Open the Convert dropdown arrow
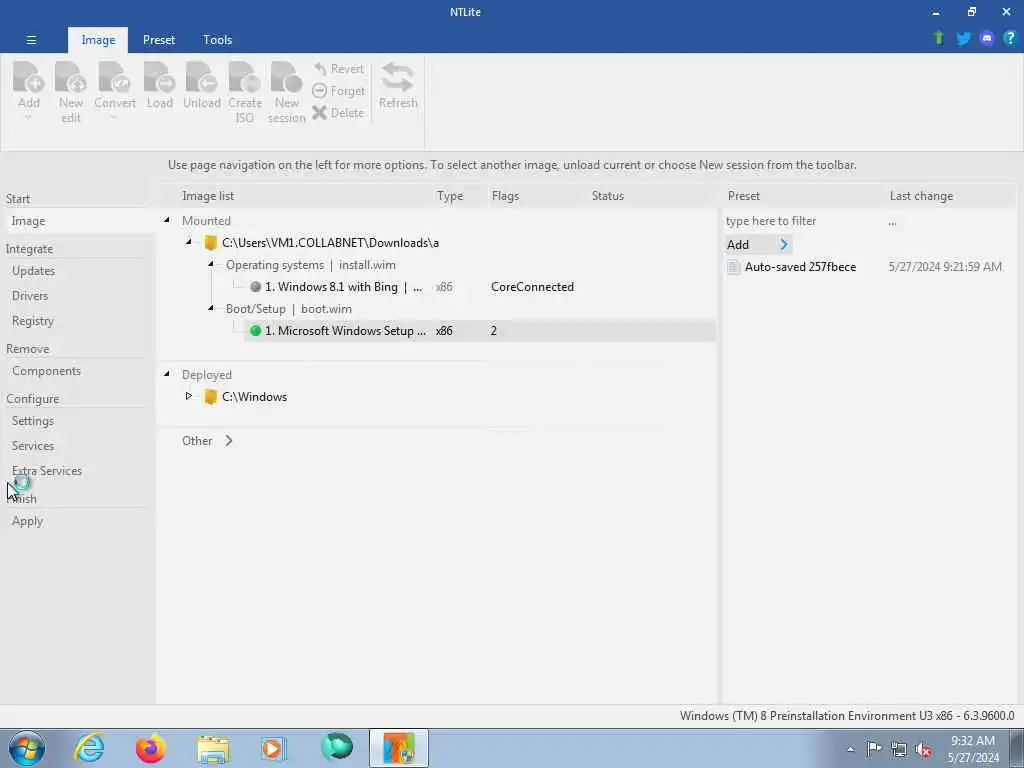 (114, 118)
